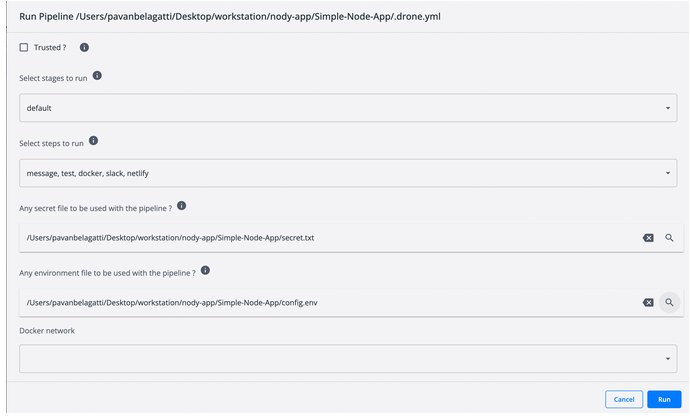
Task: Browse for a secret file with search icon
Action: point(669,237)
